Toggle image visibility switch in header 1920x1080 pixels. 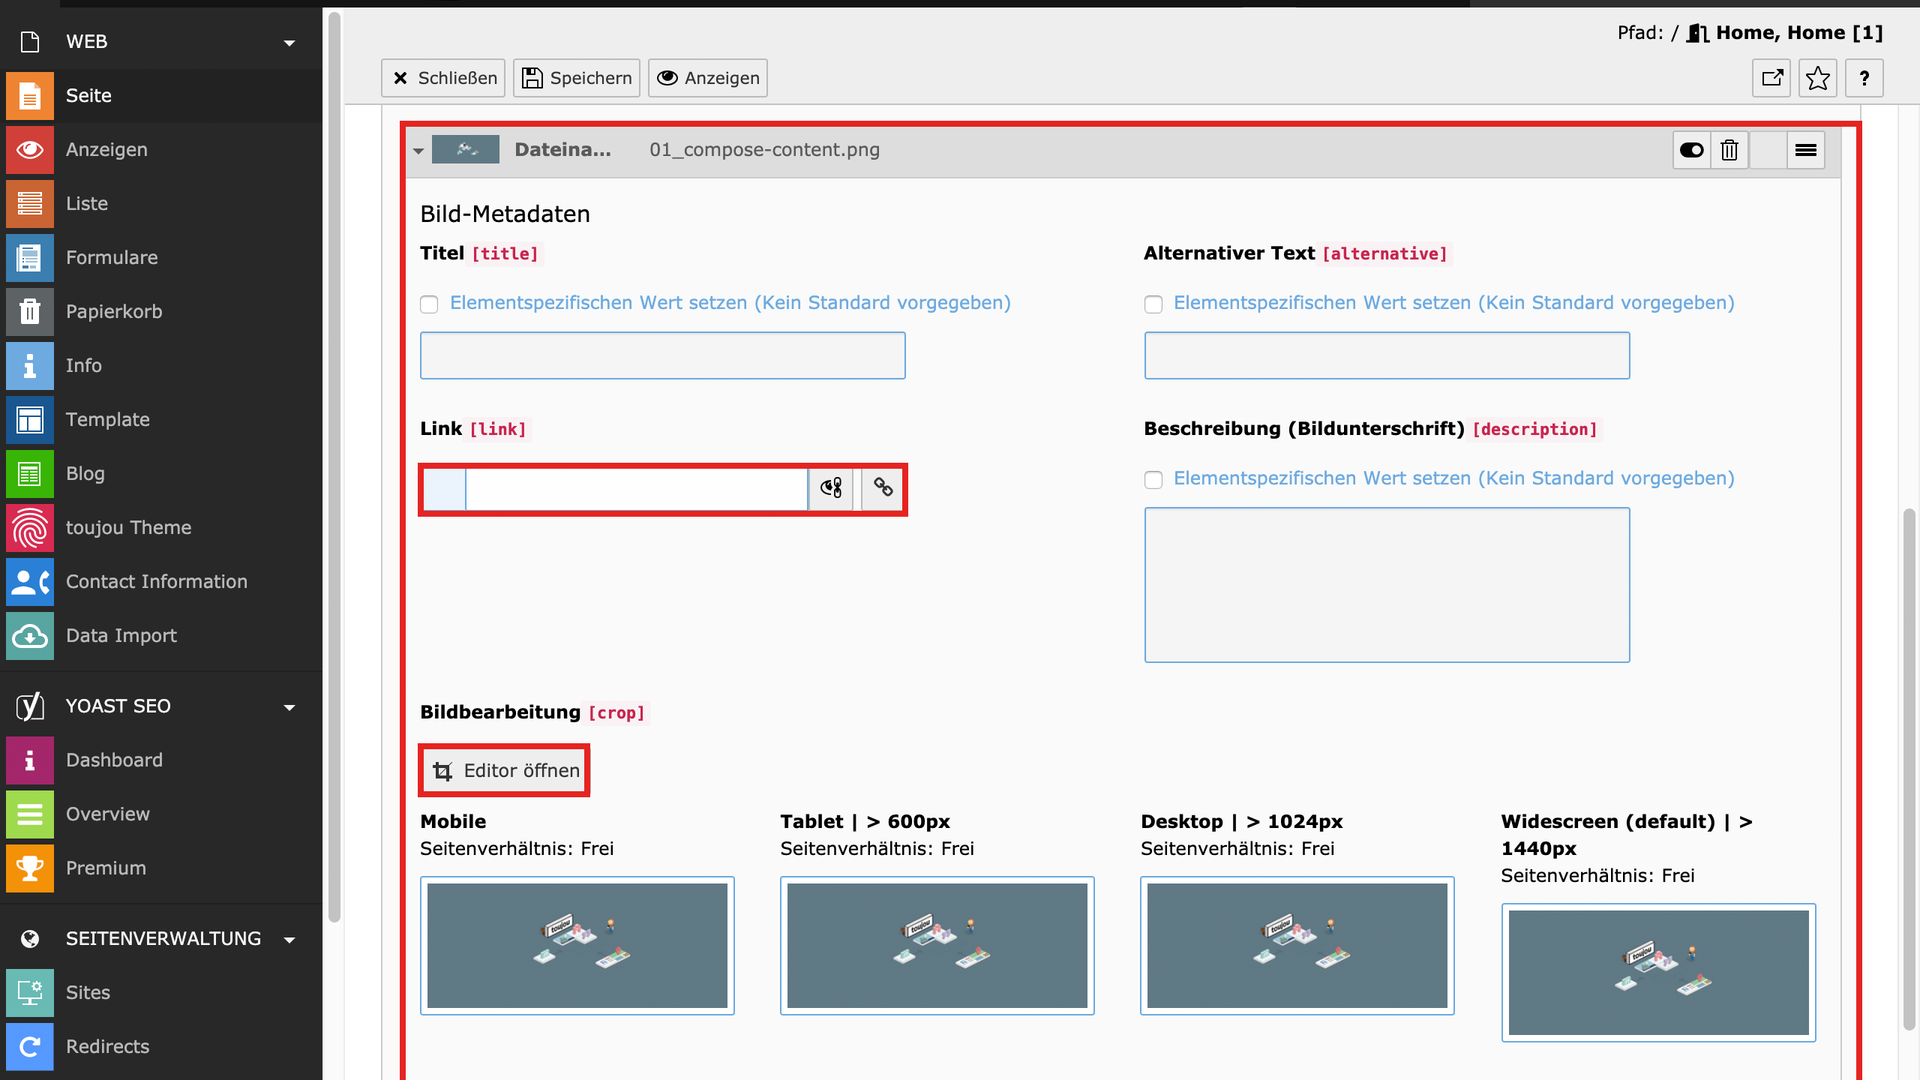1691,150
